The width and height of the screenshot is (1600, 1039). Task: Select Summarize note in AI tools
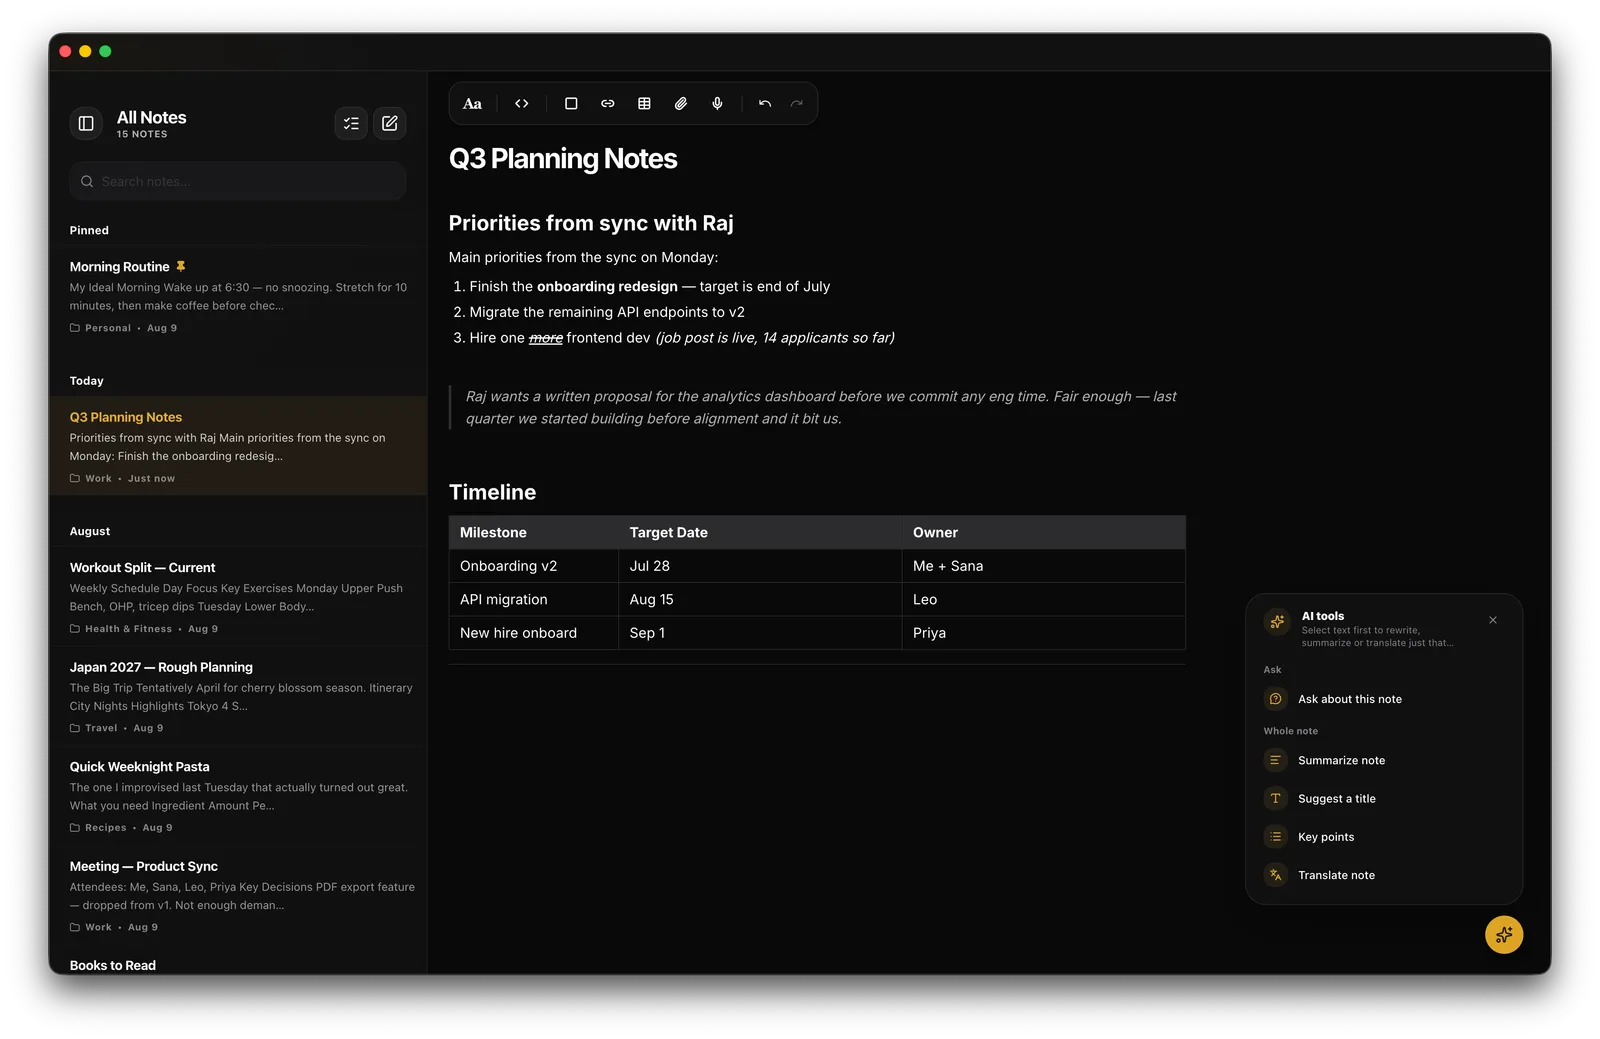coord(1384,760)
